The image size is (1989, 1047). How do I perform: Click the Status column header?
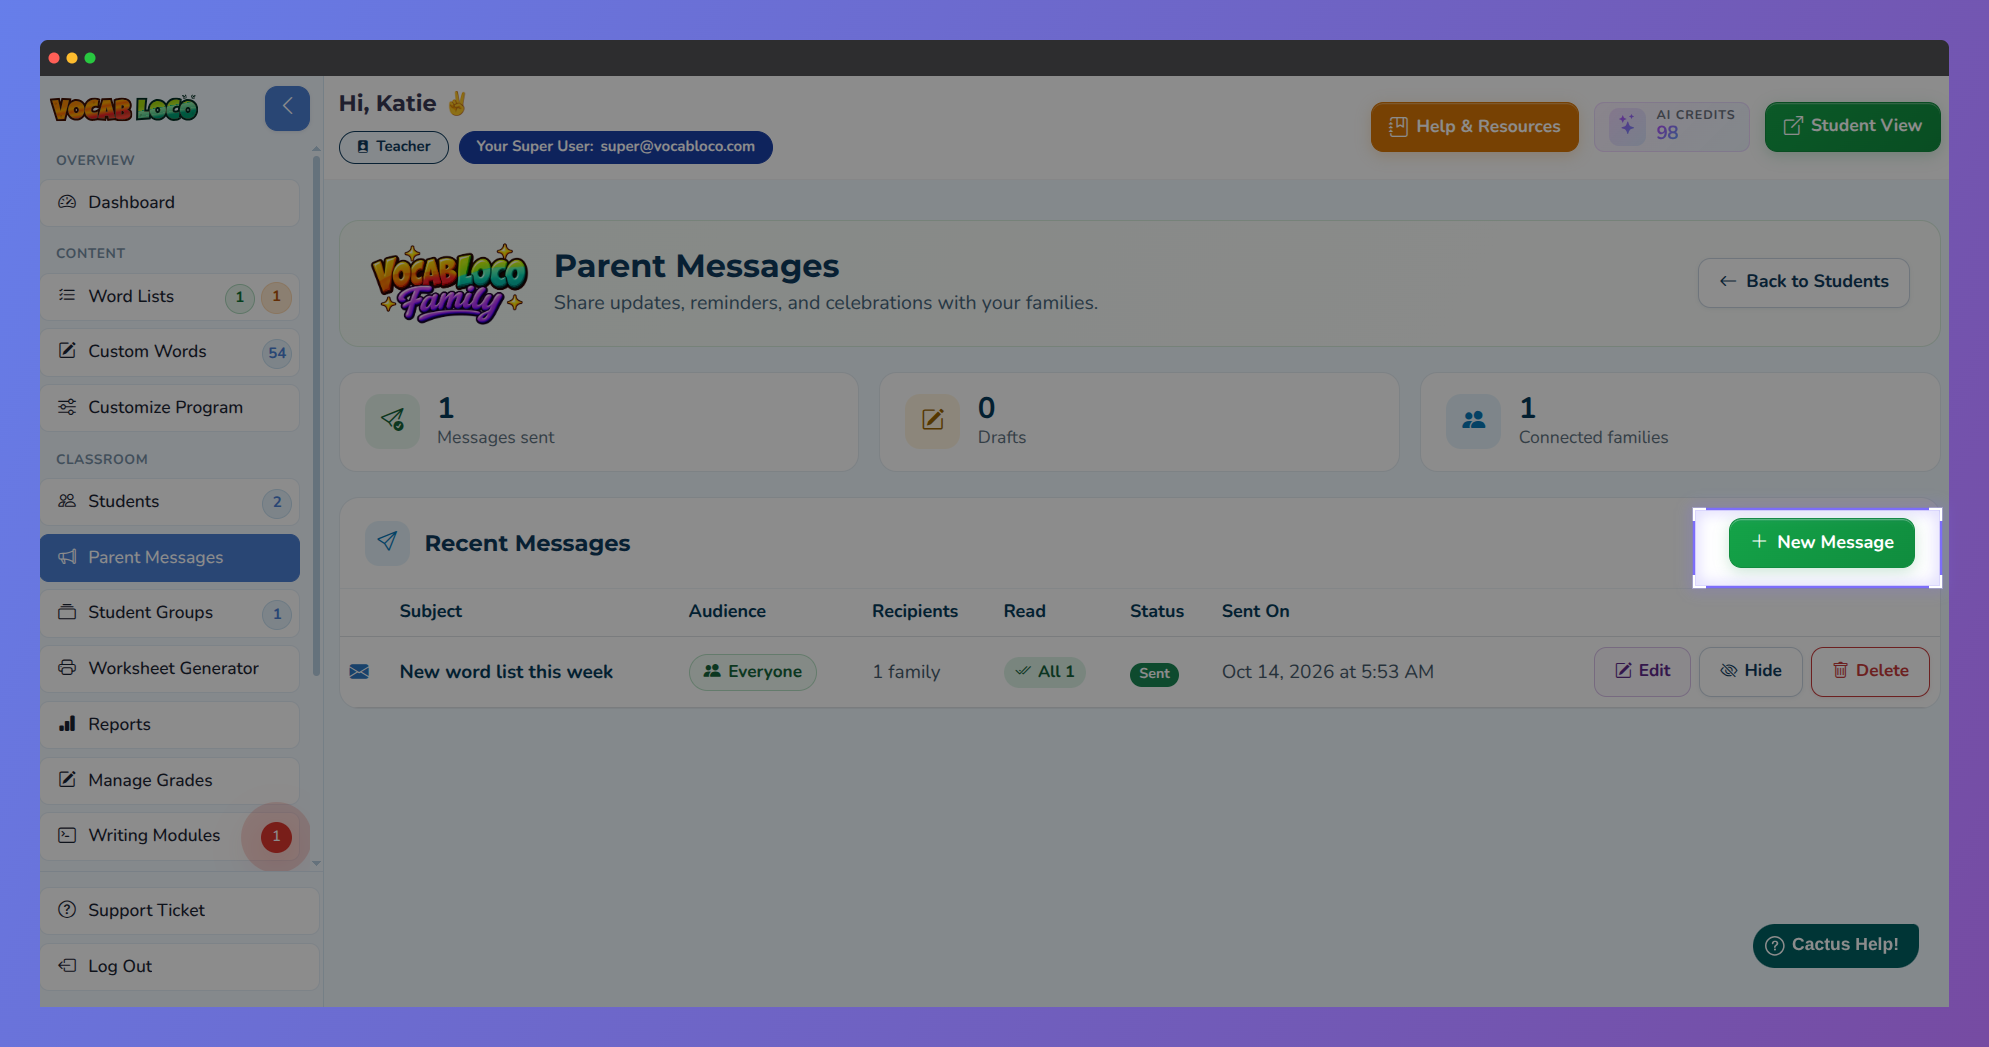coord(1157,612)
